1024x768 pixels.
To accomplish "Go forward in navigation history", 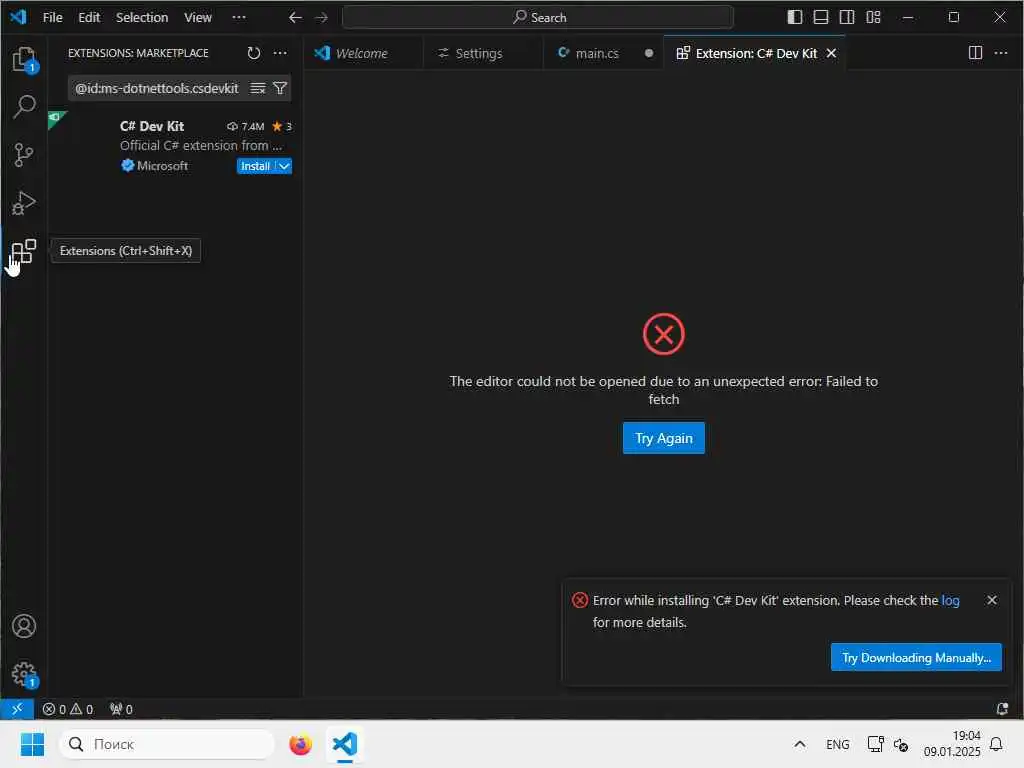I will click(321, 18).
